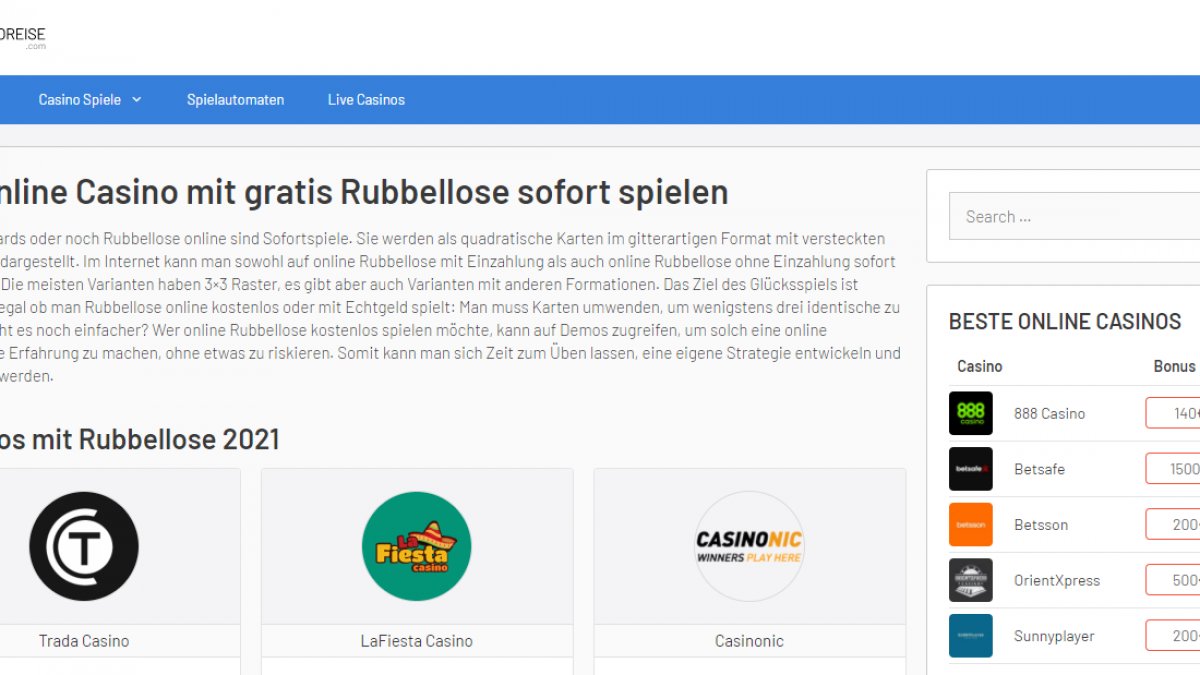
Task: Claim the Betsafe bonus button
Action: coord(1173,469)
